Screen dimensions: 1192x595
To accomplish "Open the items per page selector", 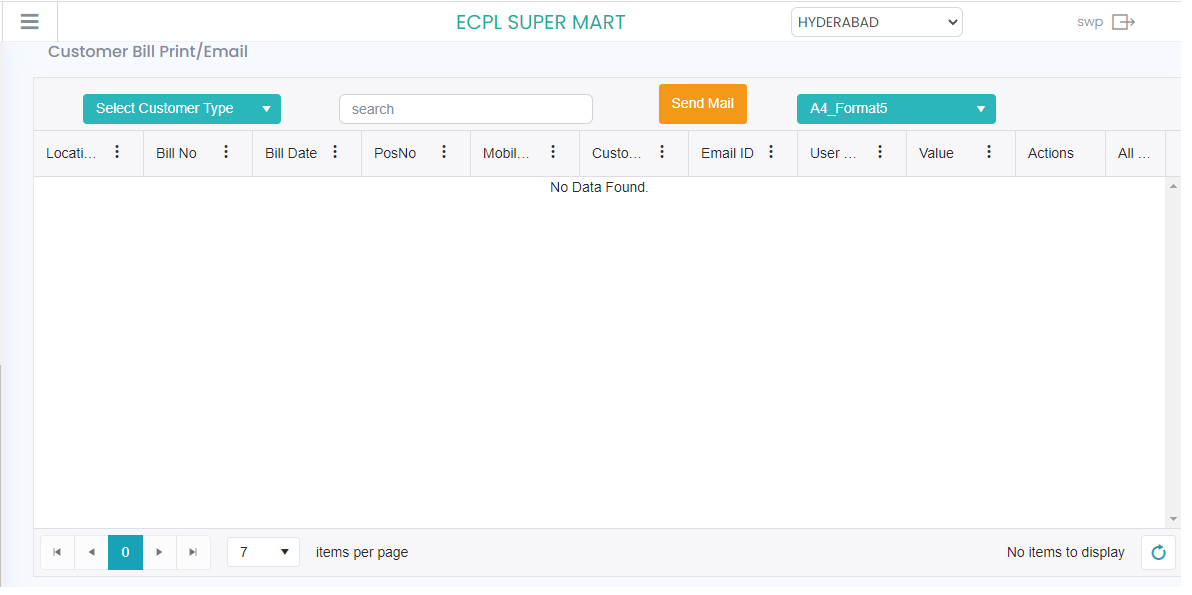I will point(263,552).
